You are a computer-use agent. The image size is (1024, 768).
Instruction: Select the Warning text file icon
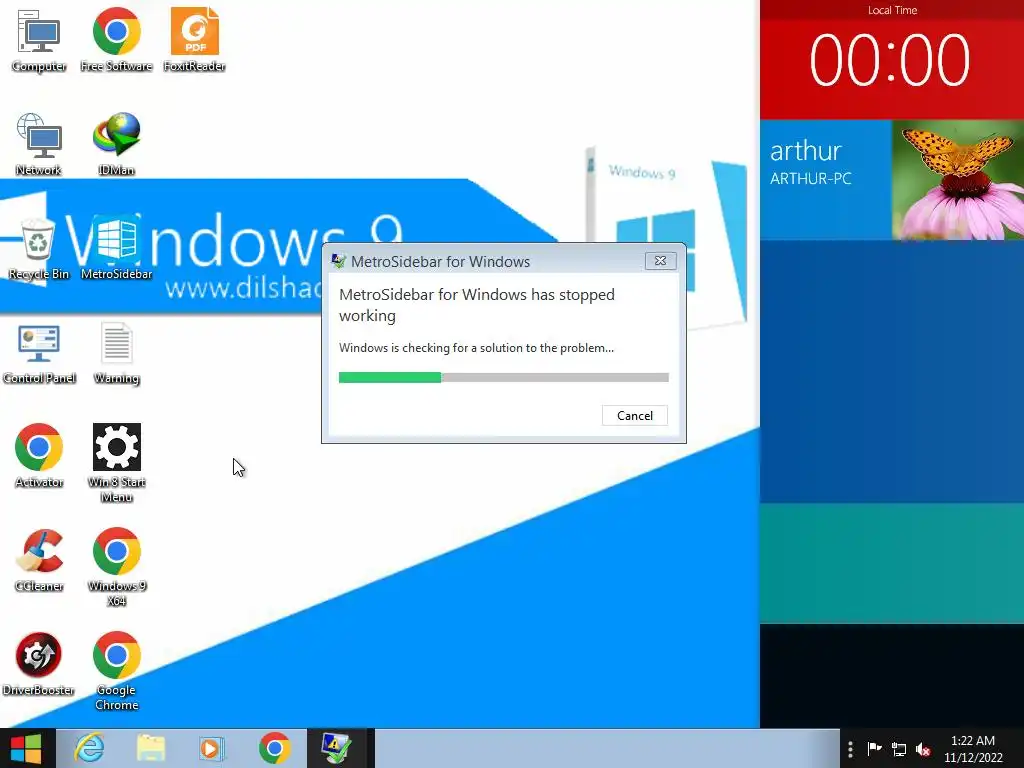click(116, 353)
